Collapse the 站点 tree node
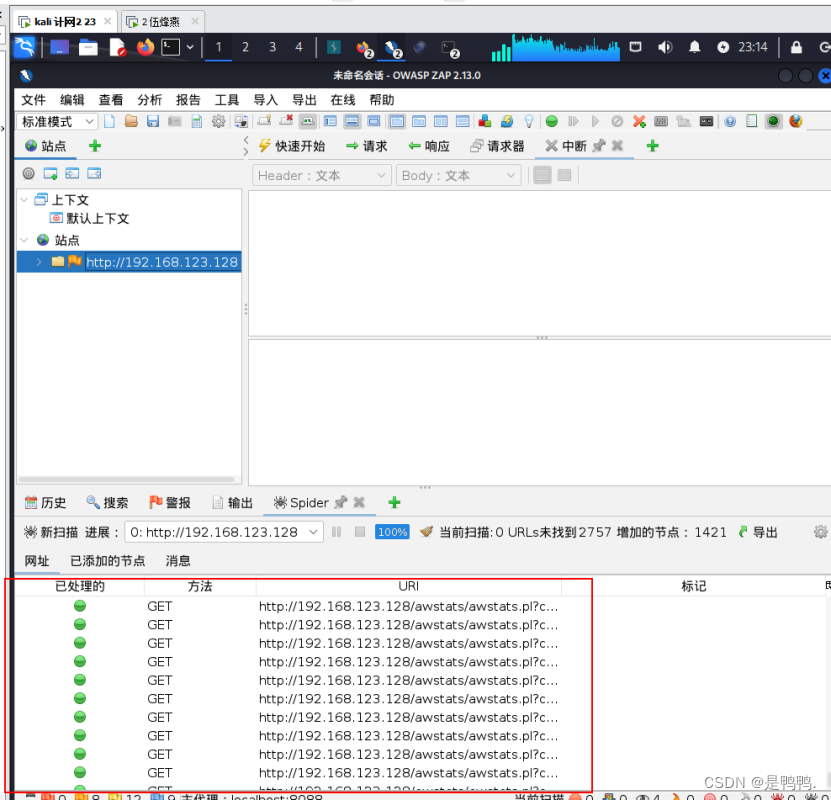831x800 pixels. [24, 240]
